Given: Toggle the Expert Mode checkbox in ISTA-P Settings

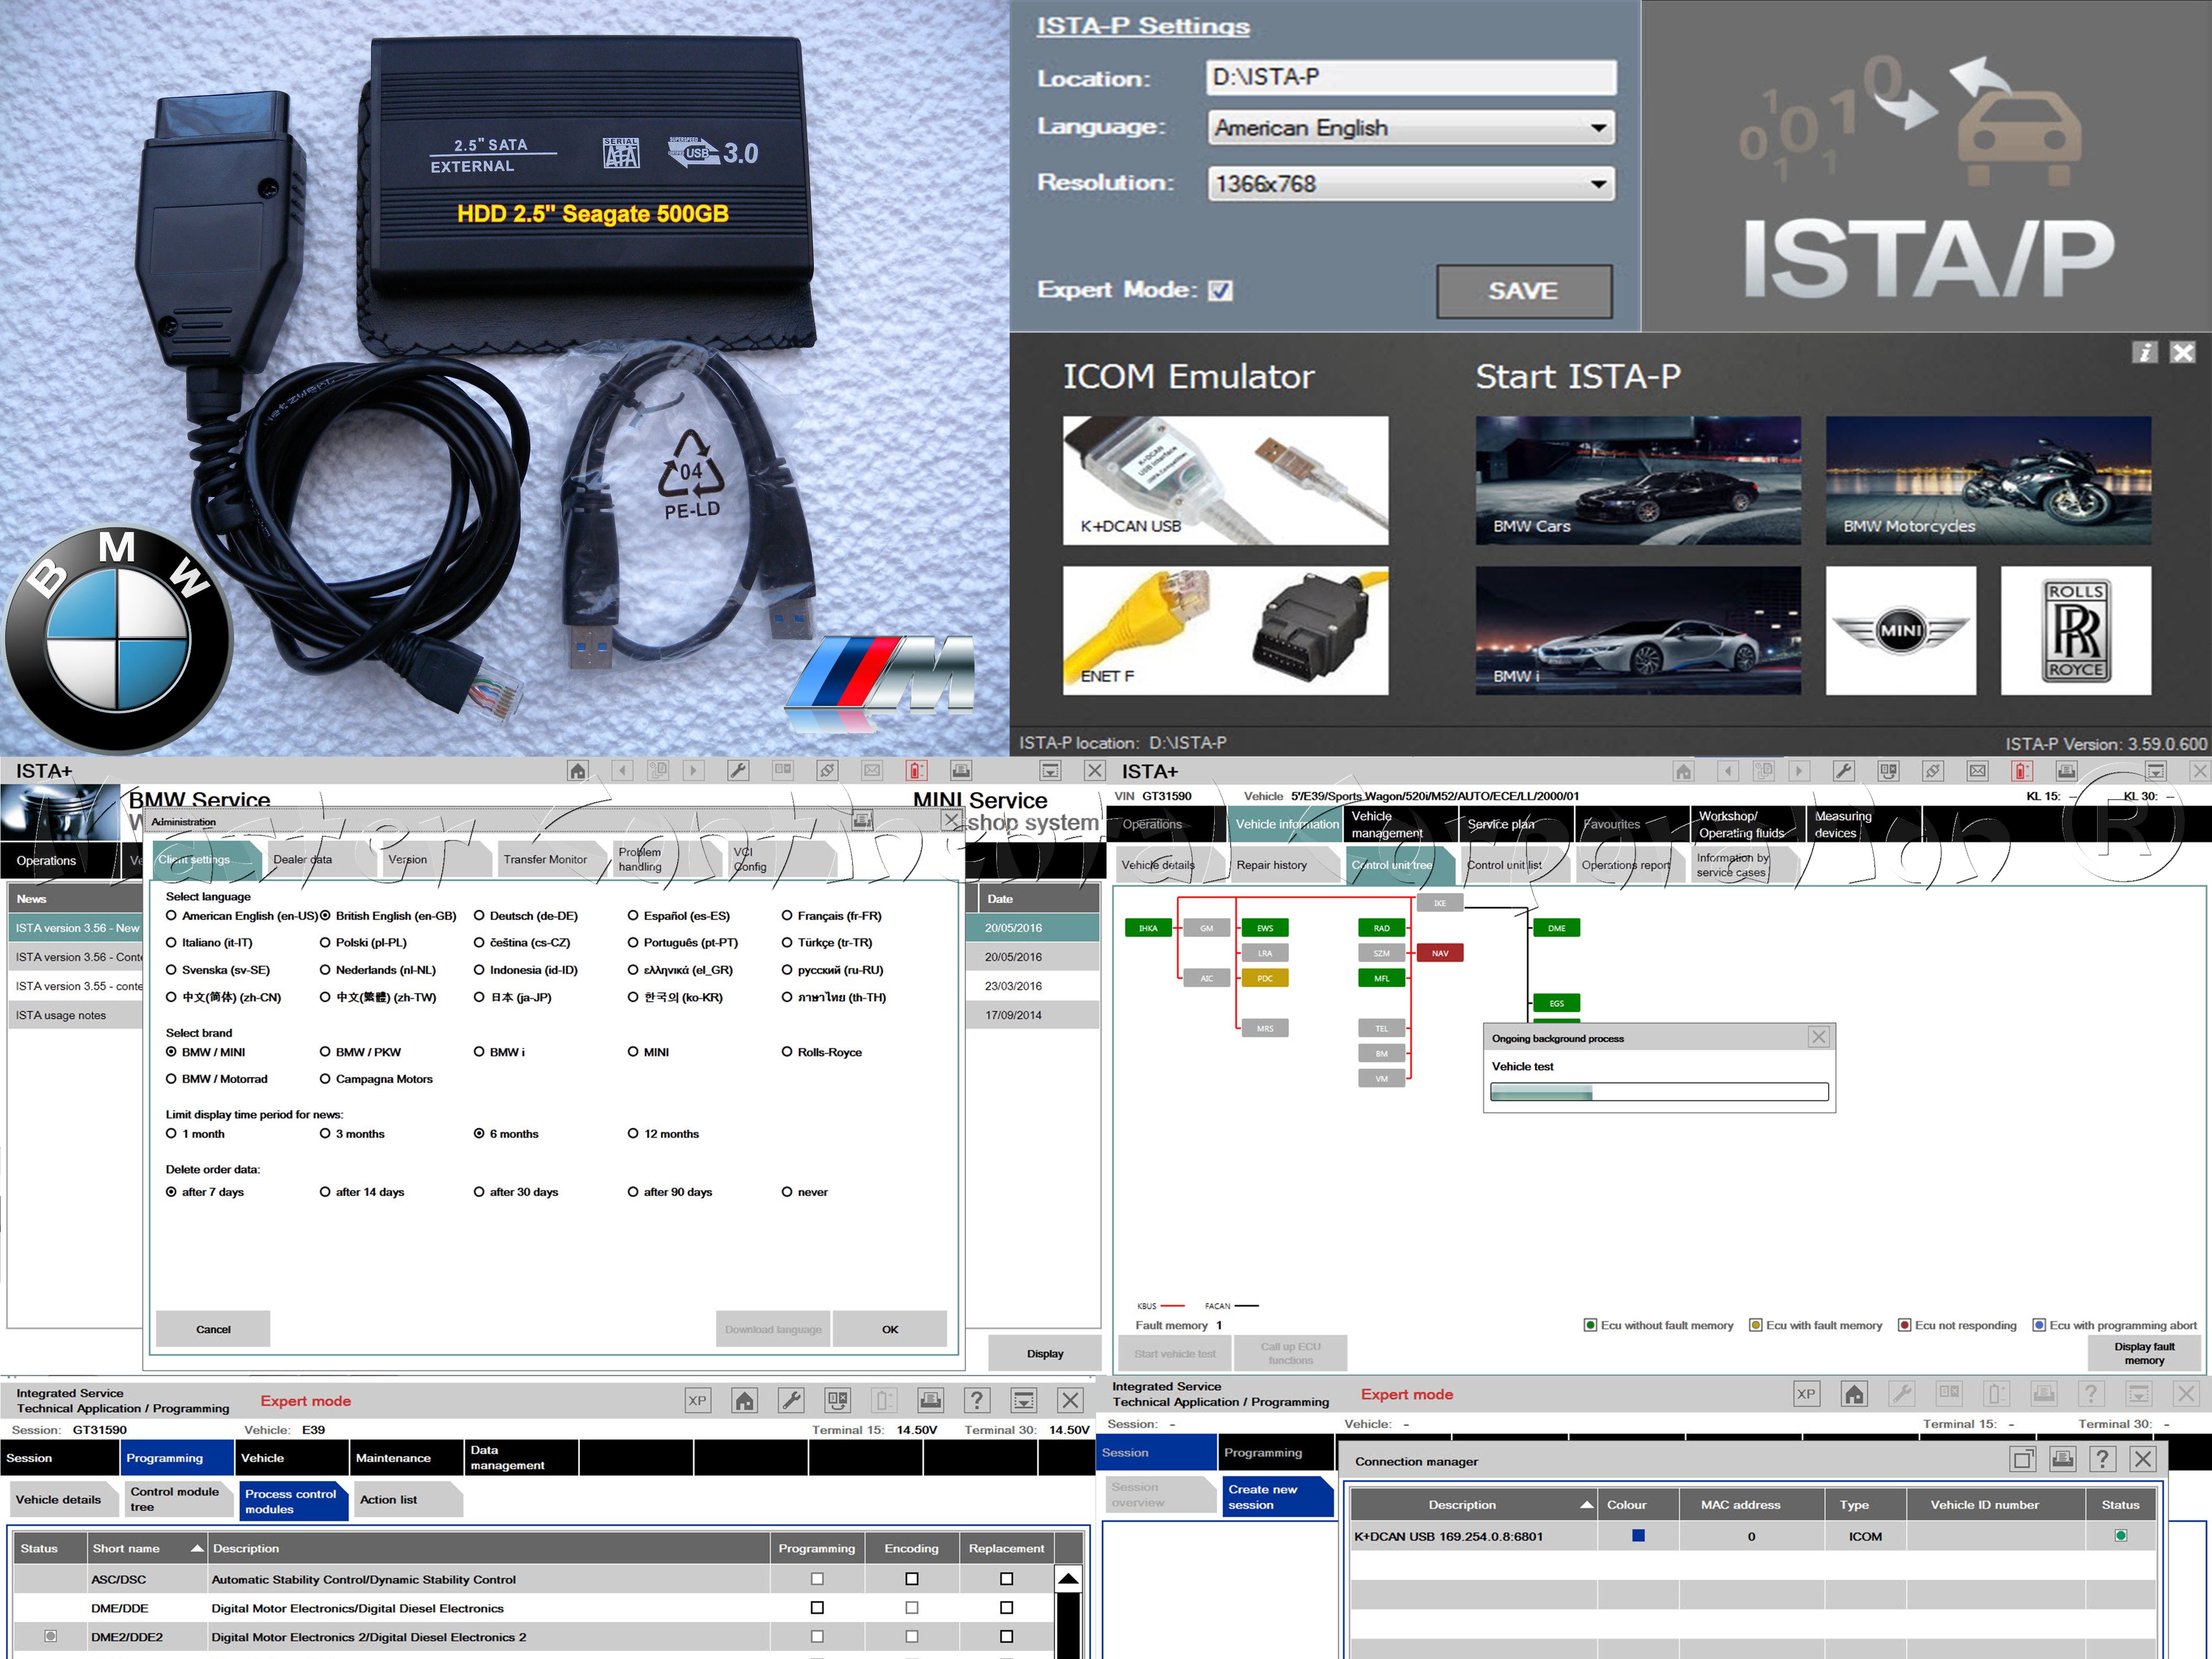Looking at the screenshot, I should (x=1220, y=290).
